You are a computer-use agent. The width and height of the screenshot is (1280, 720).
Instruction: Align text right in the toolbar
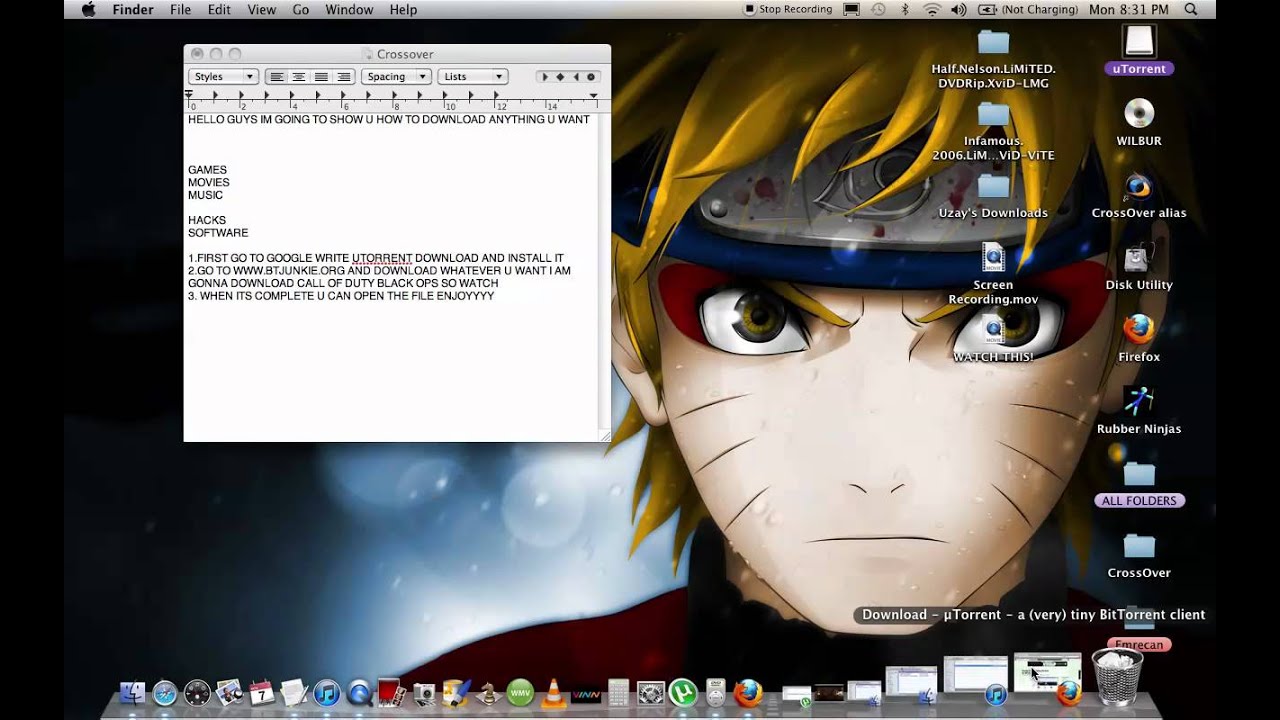(343, 77)
